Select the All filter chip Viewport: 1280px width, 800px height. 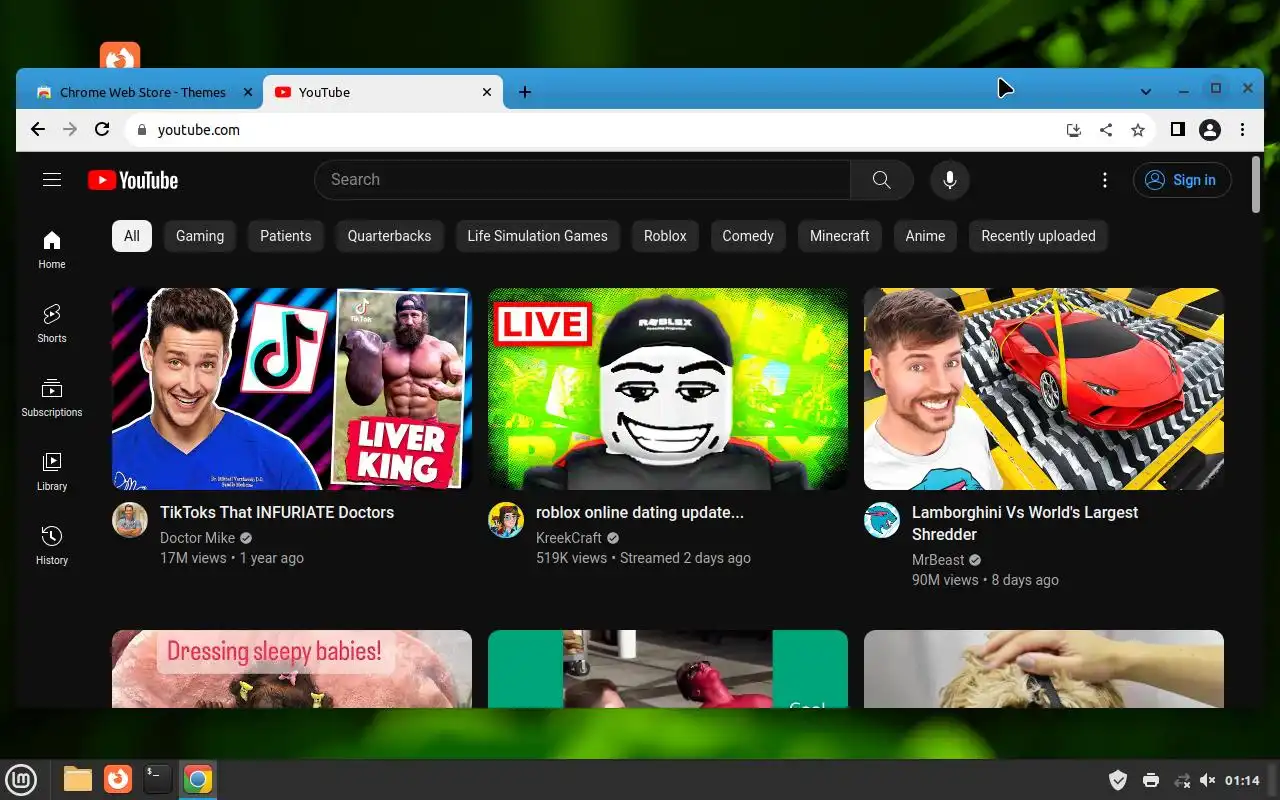pyautogui.click(x=132, y=236)
